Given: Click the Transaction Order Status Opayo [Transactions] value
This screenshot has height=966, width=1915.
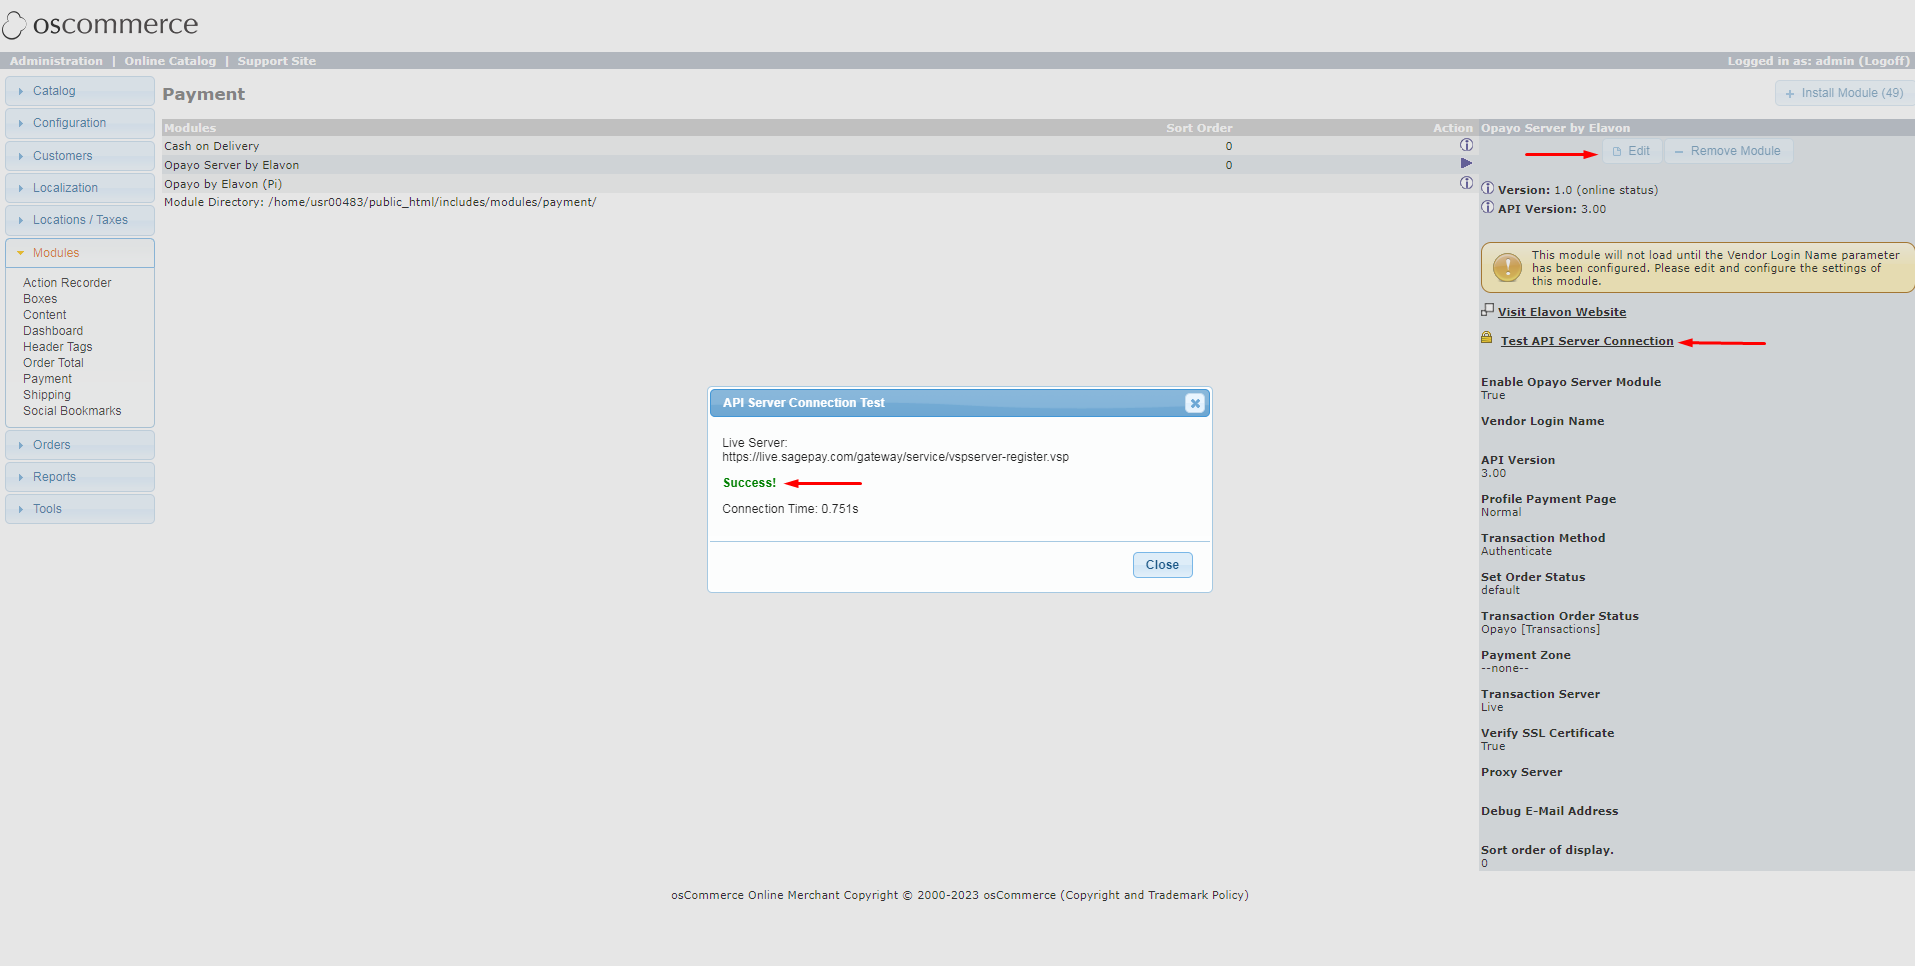Looking at the screenshot, I should [x=1540, y=629].
